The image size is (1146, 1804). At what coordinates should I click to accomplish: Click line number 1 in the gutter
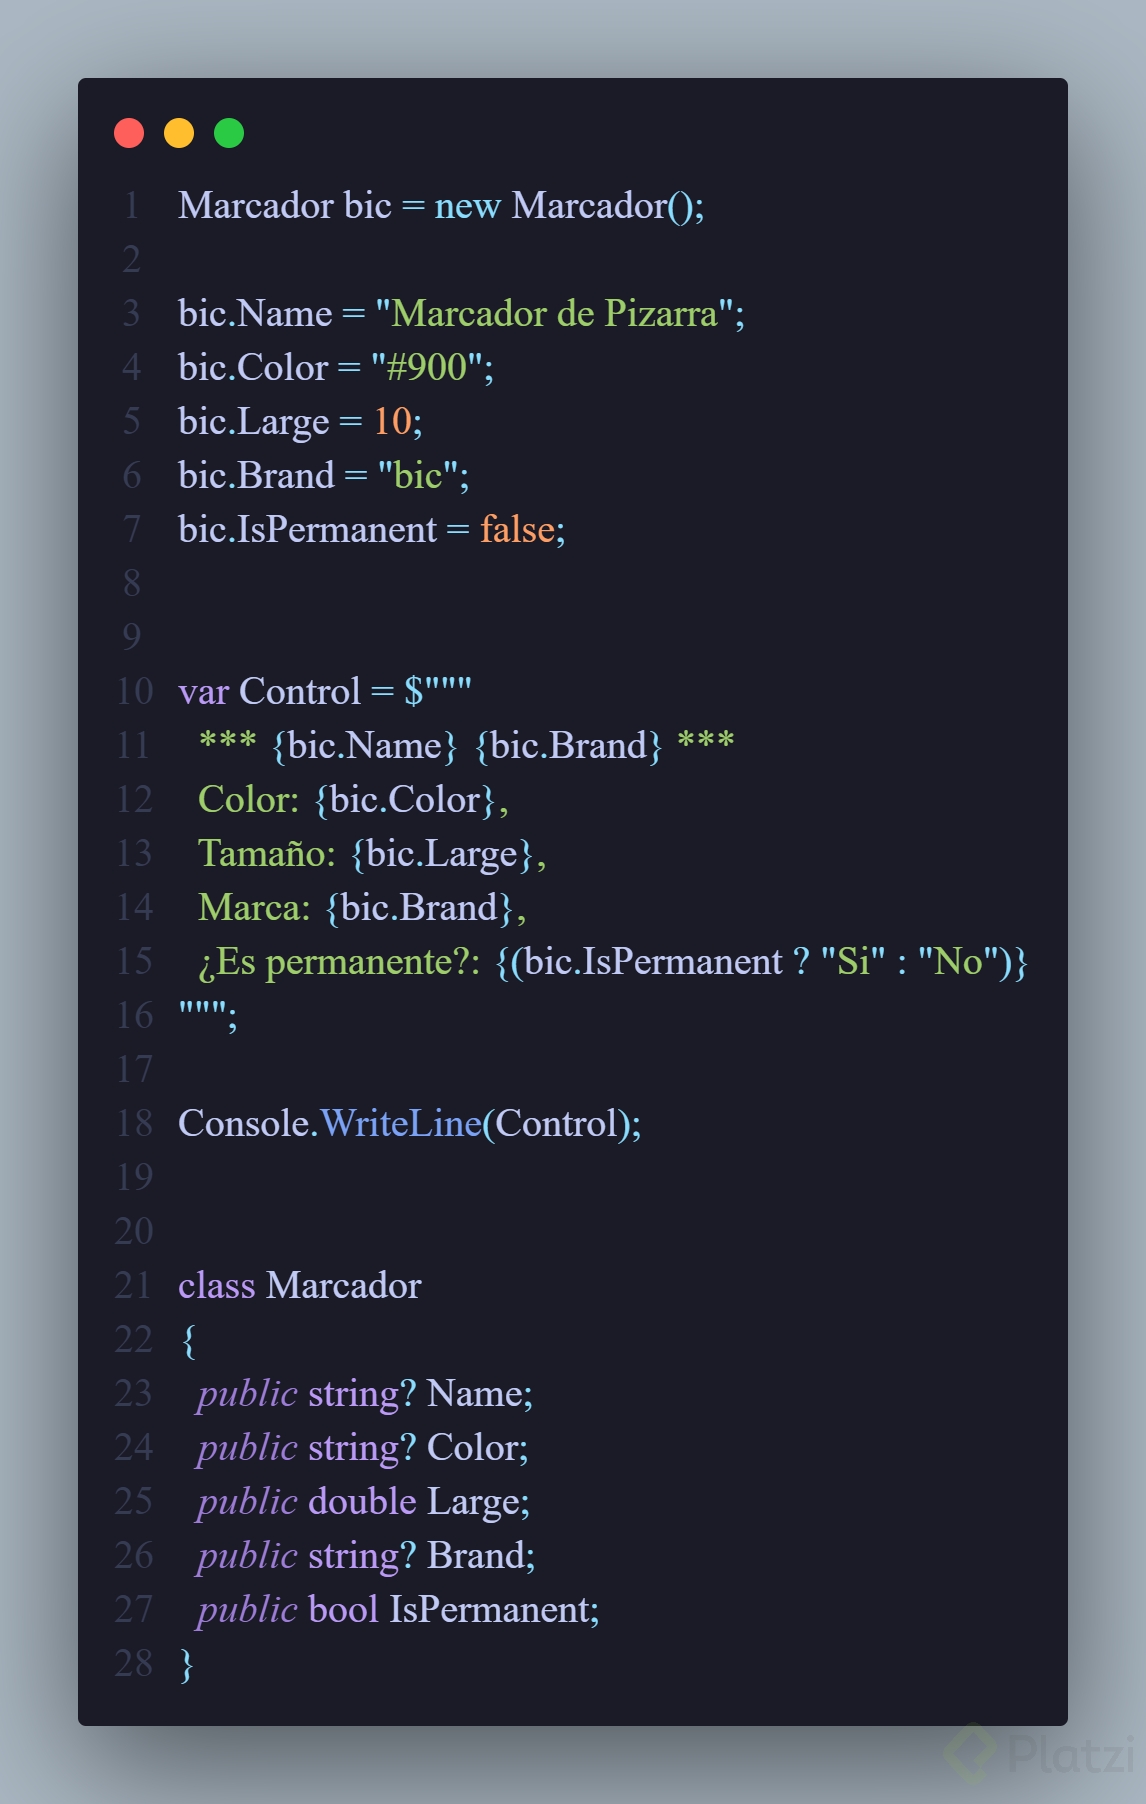[131, 206]
